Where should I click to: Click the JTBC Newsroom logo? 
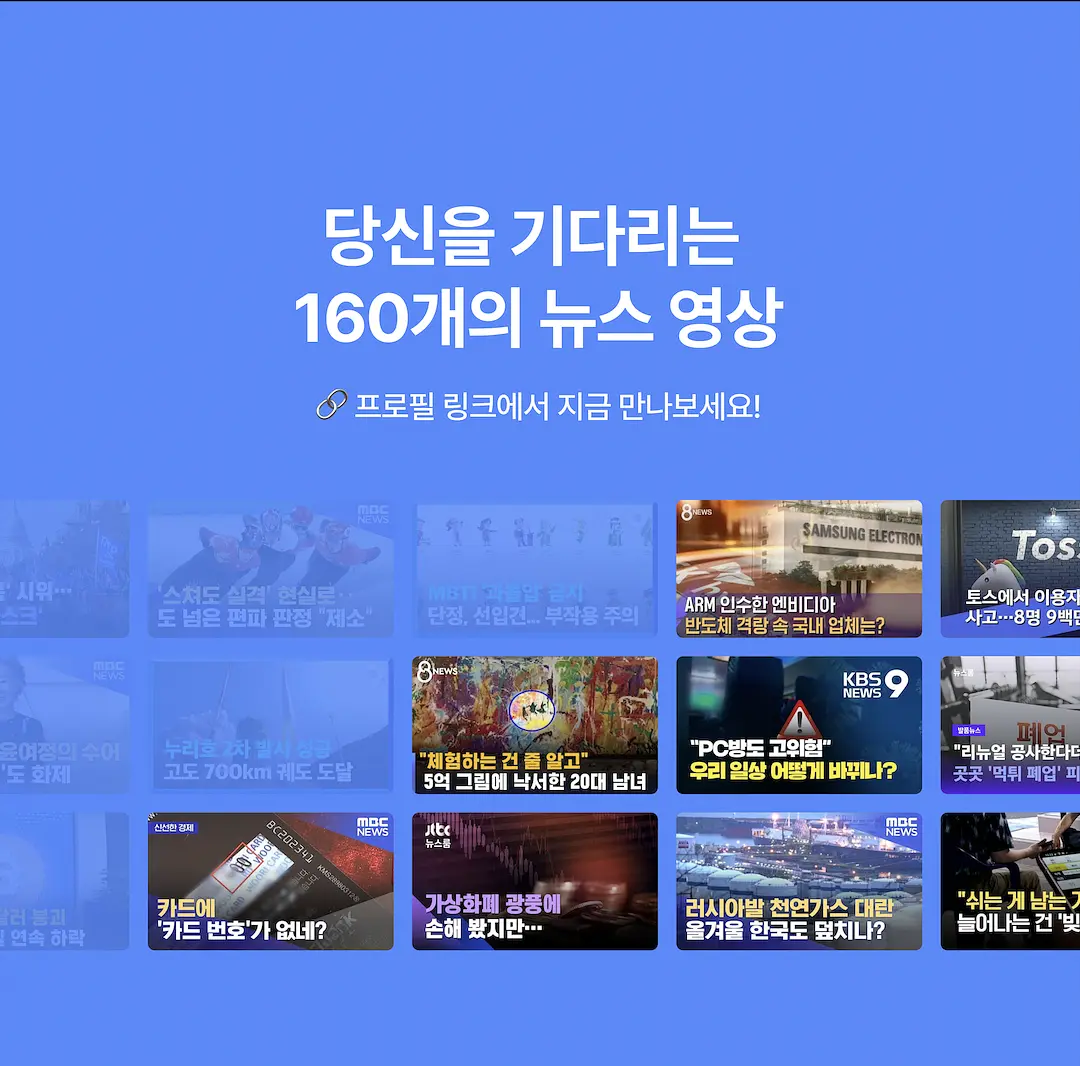tap(437, 835)
